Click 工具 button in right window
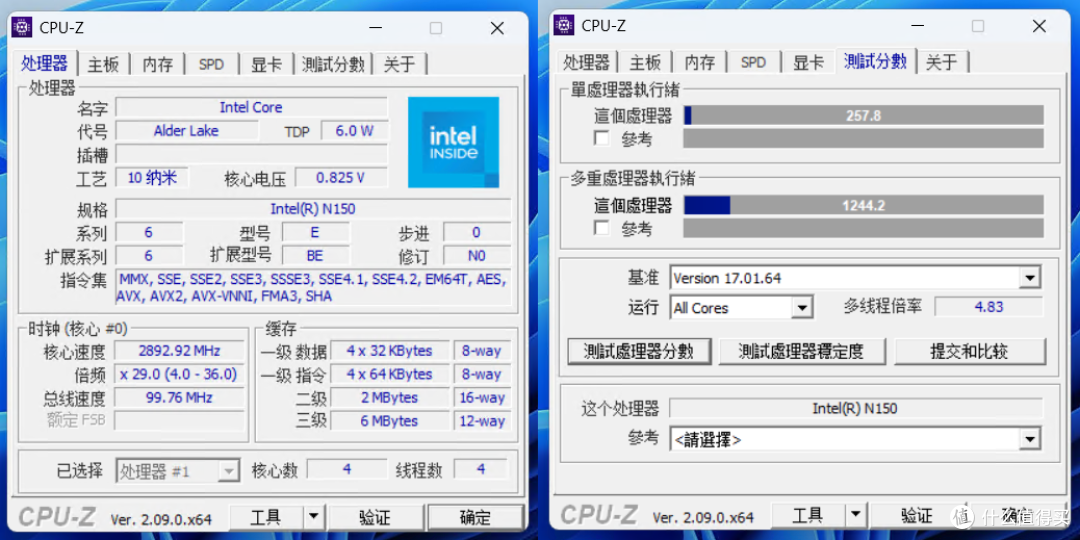Image resolution: width=1080 pixels, height=540 pixels. [x=808, y=515]
